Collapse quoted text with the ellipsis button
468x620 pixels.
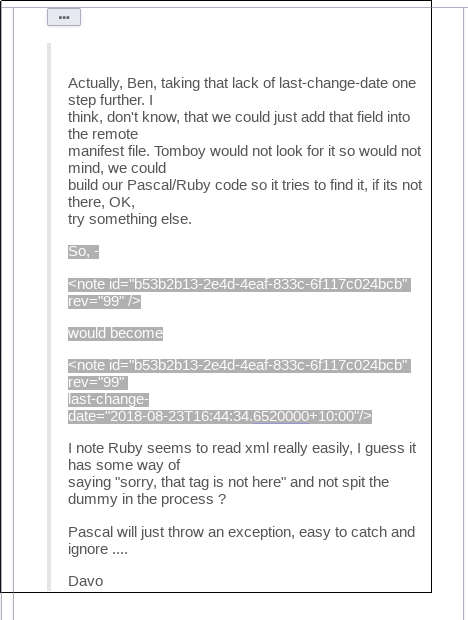point(64,17)
